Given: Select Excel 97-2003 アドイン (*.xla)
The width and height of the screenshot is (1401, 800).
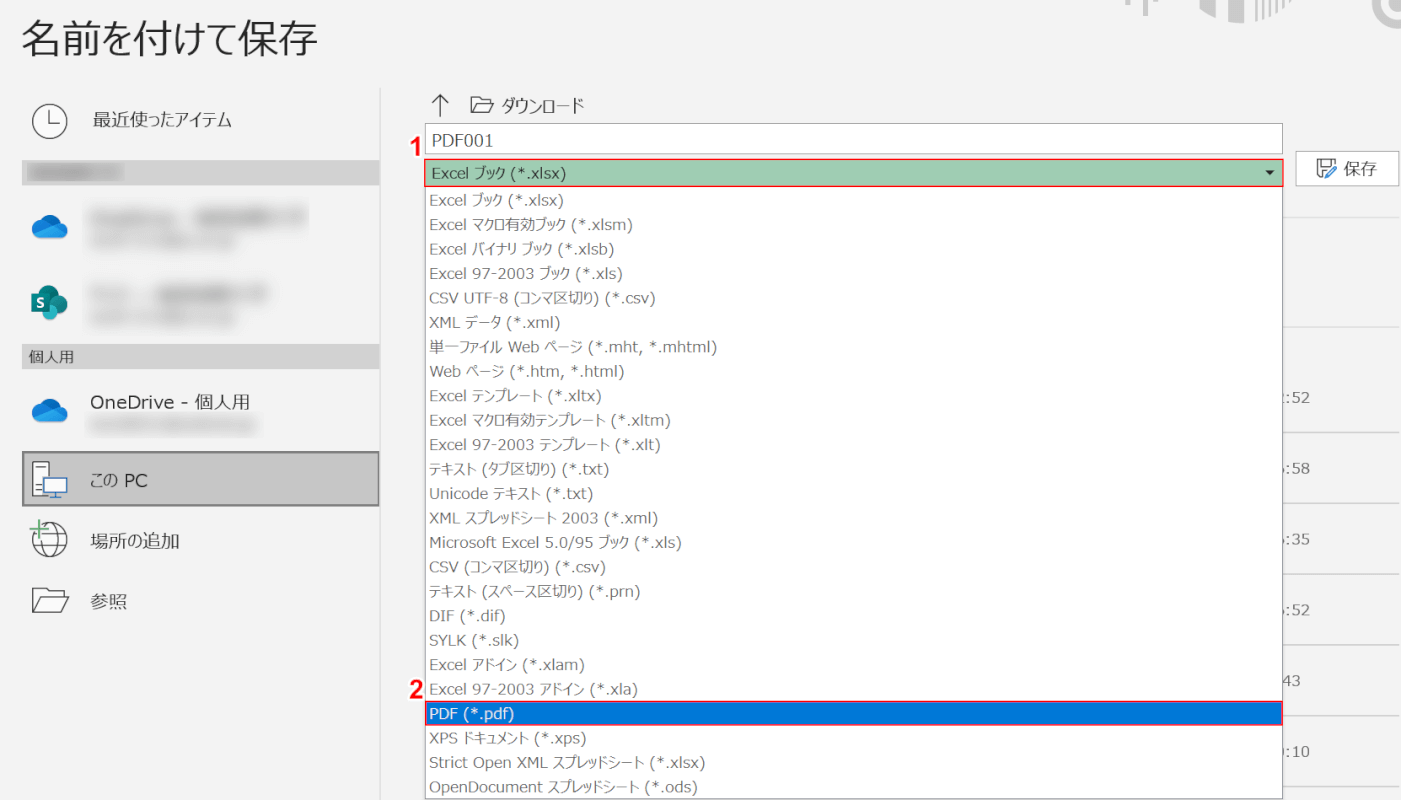Looking at the screenshot, I should click(853, 689).
